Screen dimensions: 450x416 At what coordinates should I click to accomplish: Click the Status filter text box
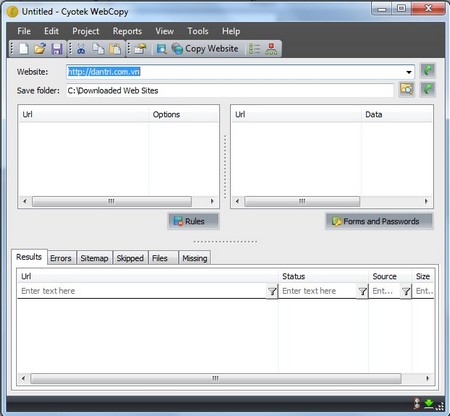click(318, 291)
